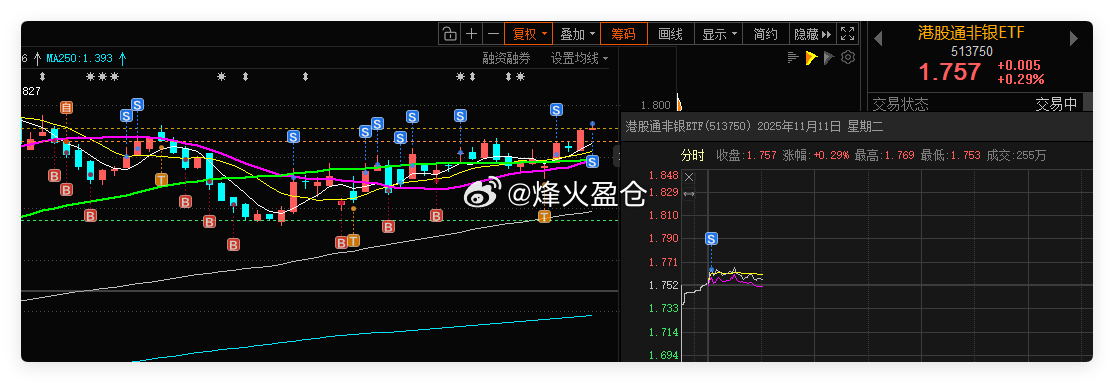Click the orange 自 marker on chart
1114x383 pixels.
point(66,107)
